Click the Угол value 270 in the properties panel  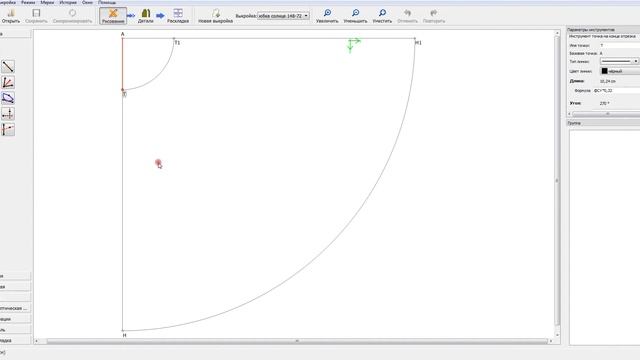tap(604, 104)
